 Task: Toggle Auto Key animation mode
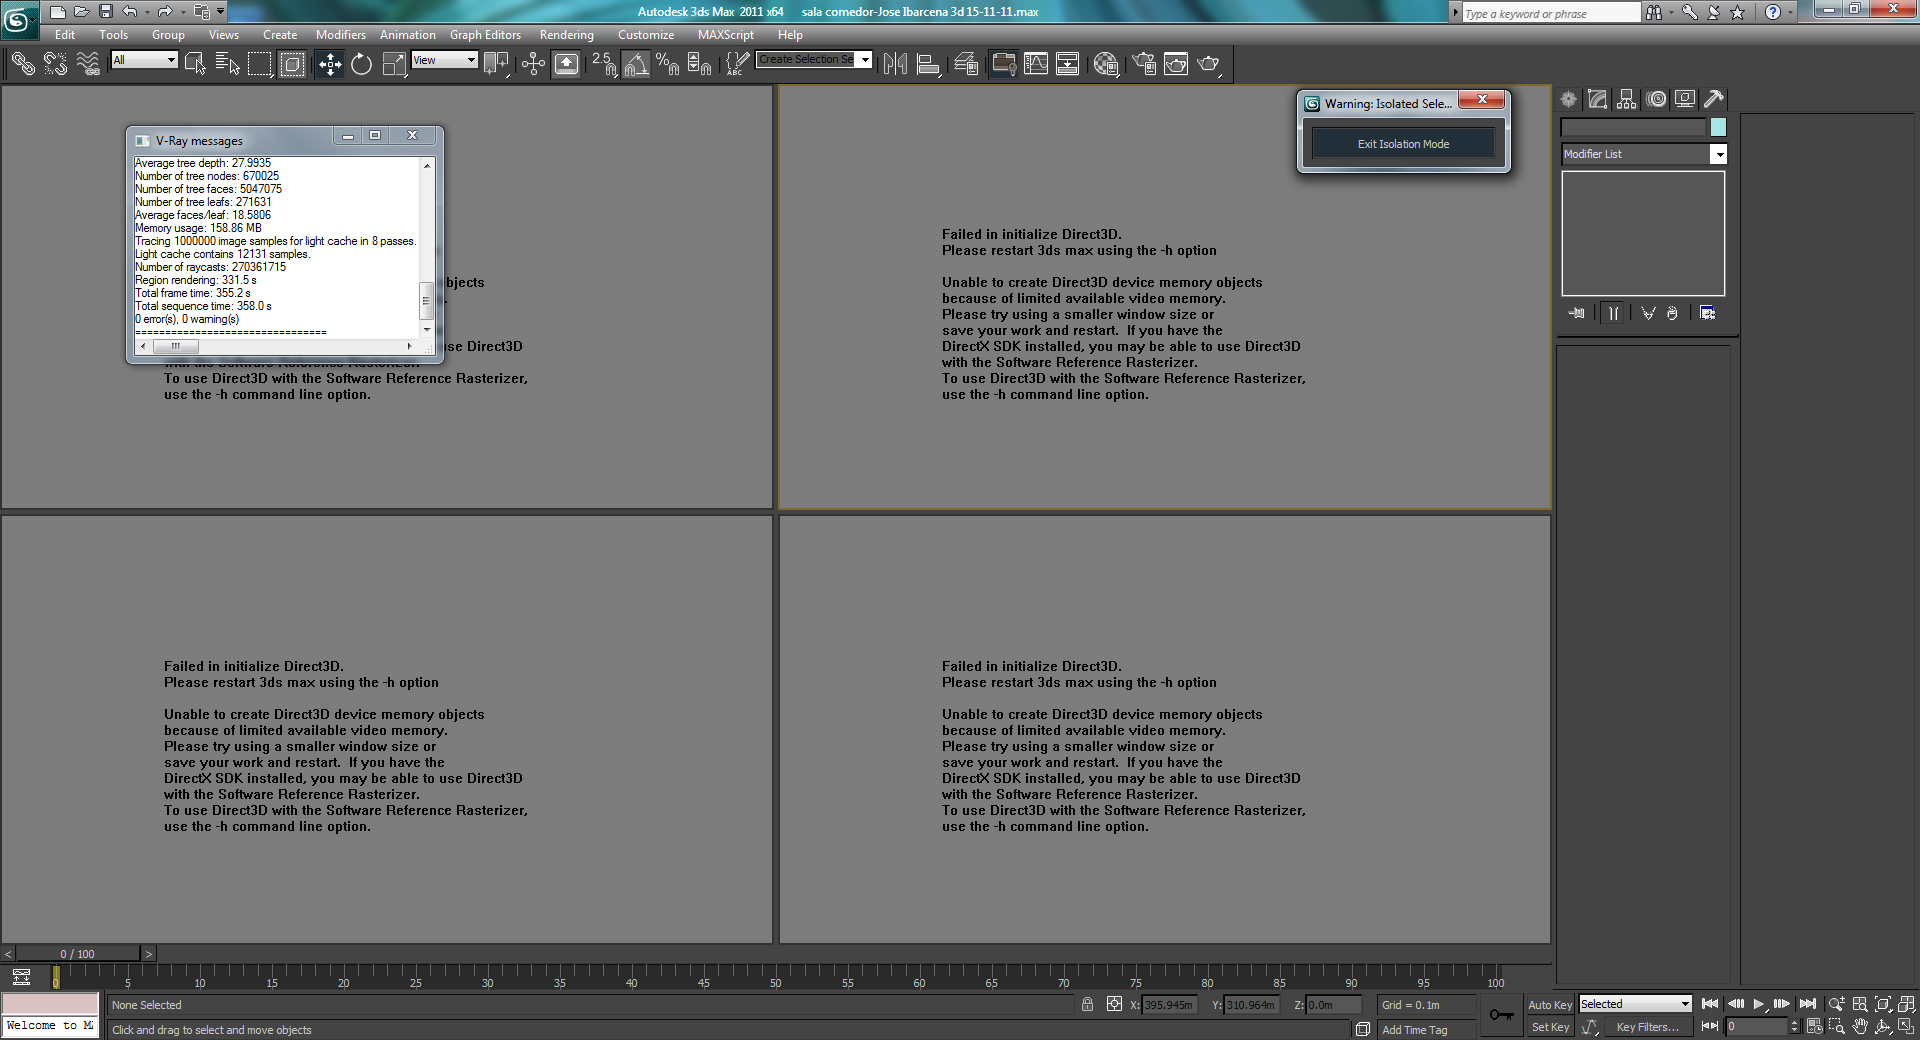coord(1550,1005)
